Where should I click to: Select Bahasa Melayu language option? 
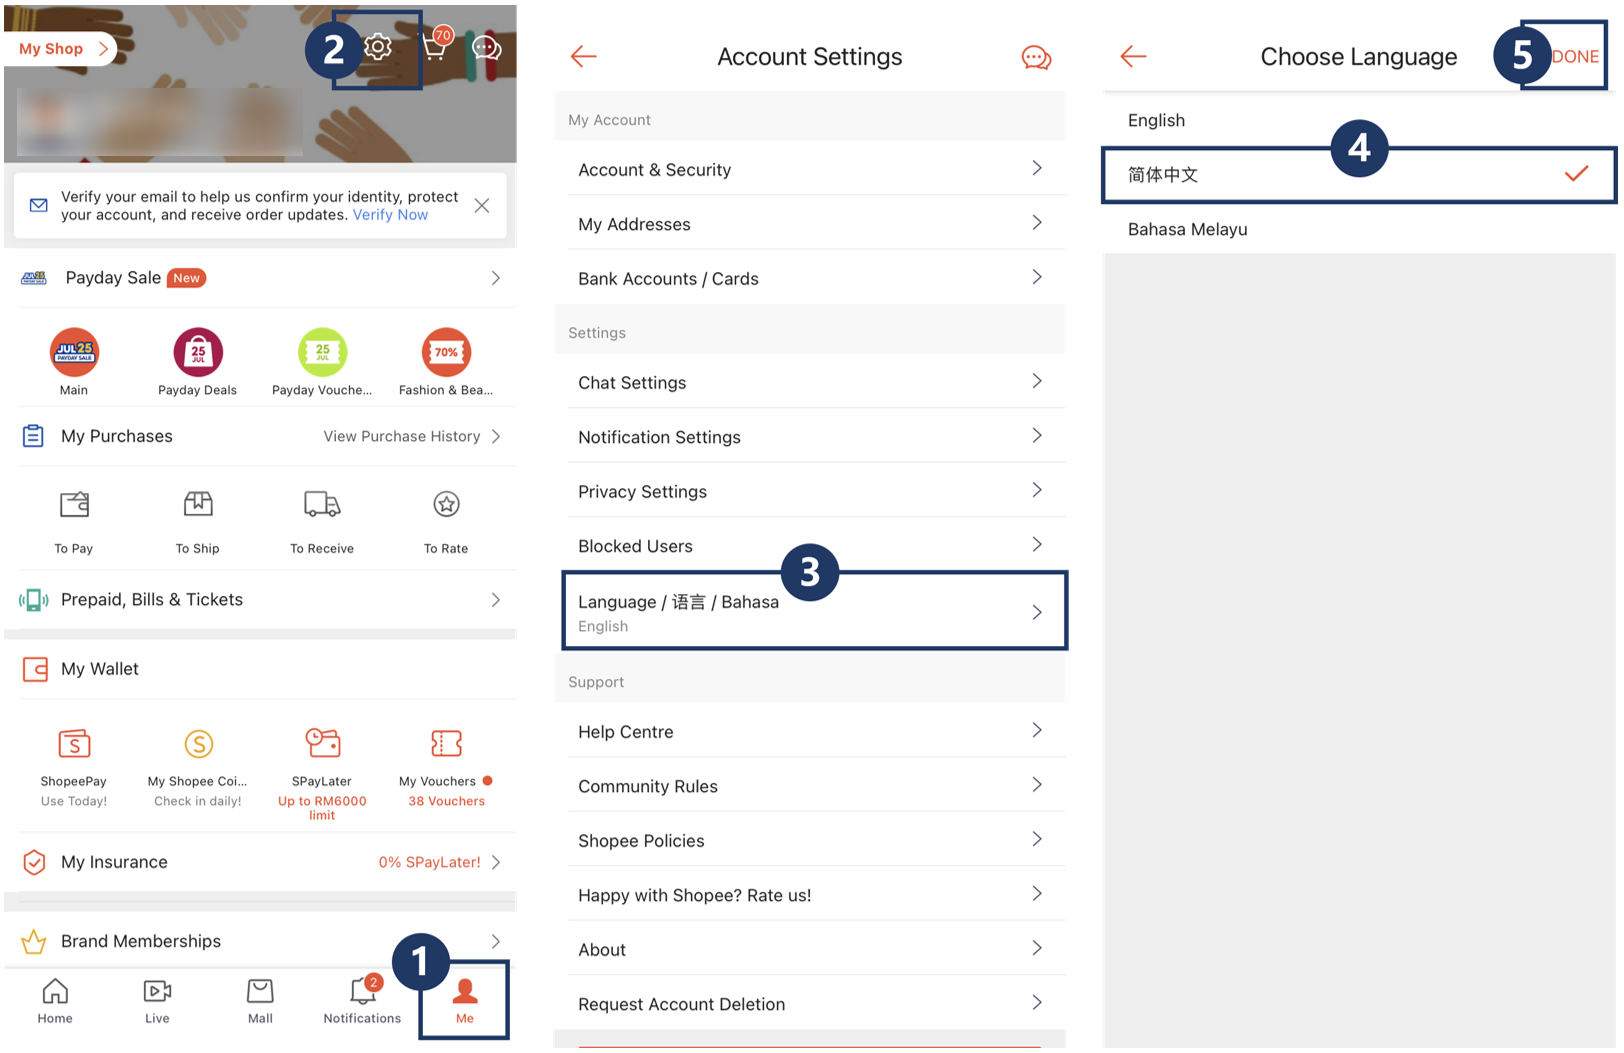(x=1359, y=229)
